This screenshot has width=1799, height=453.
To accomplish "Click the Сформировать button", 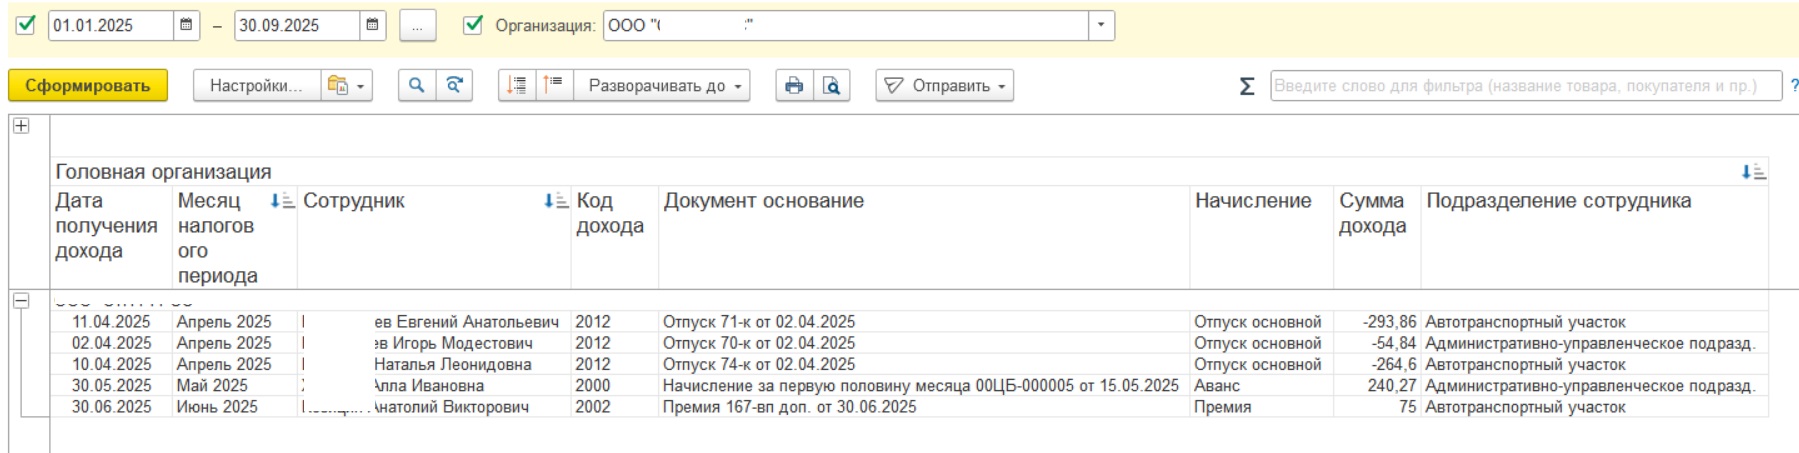I will point(88,86).
